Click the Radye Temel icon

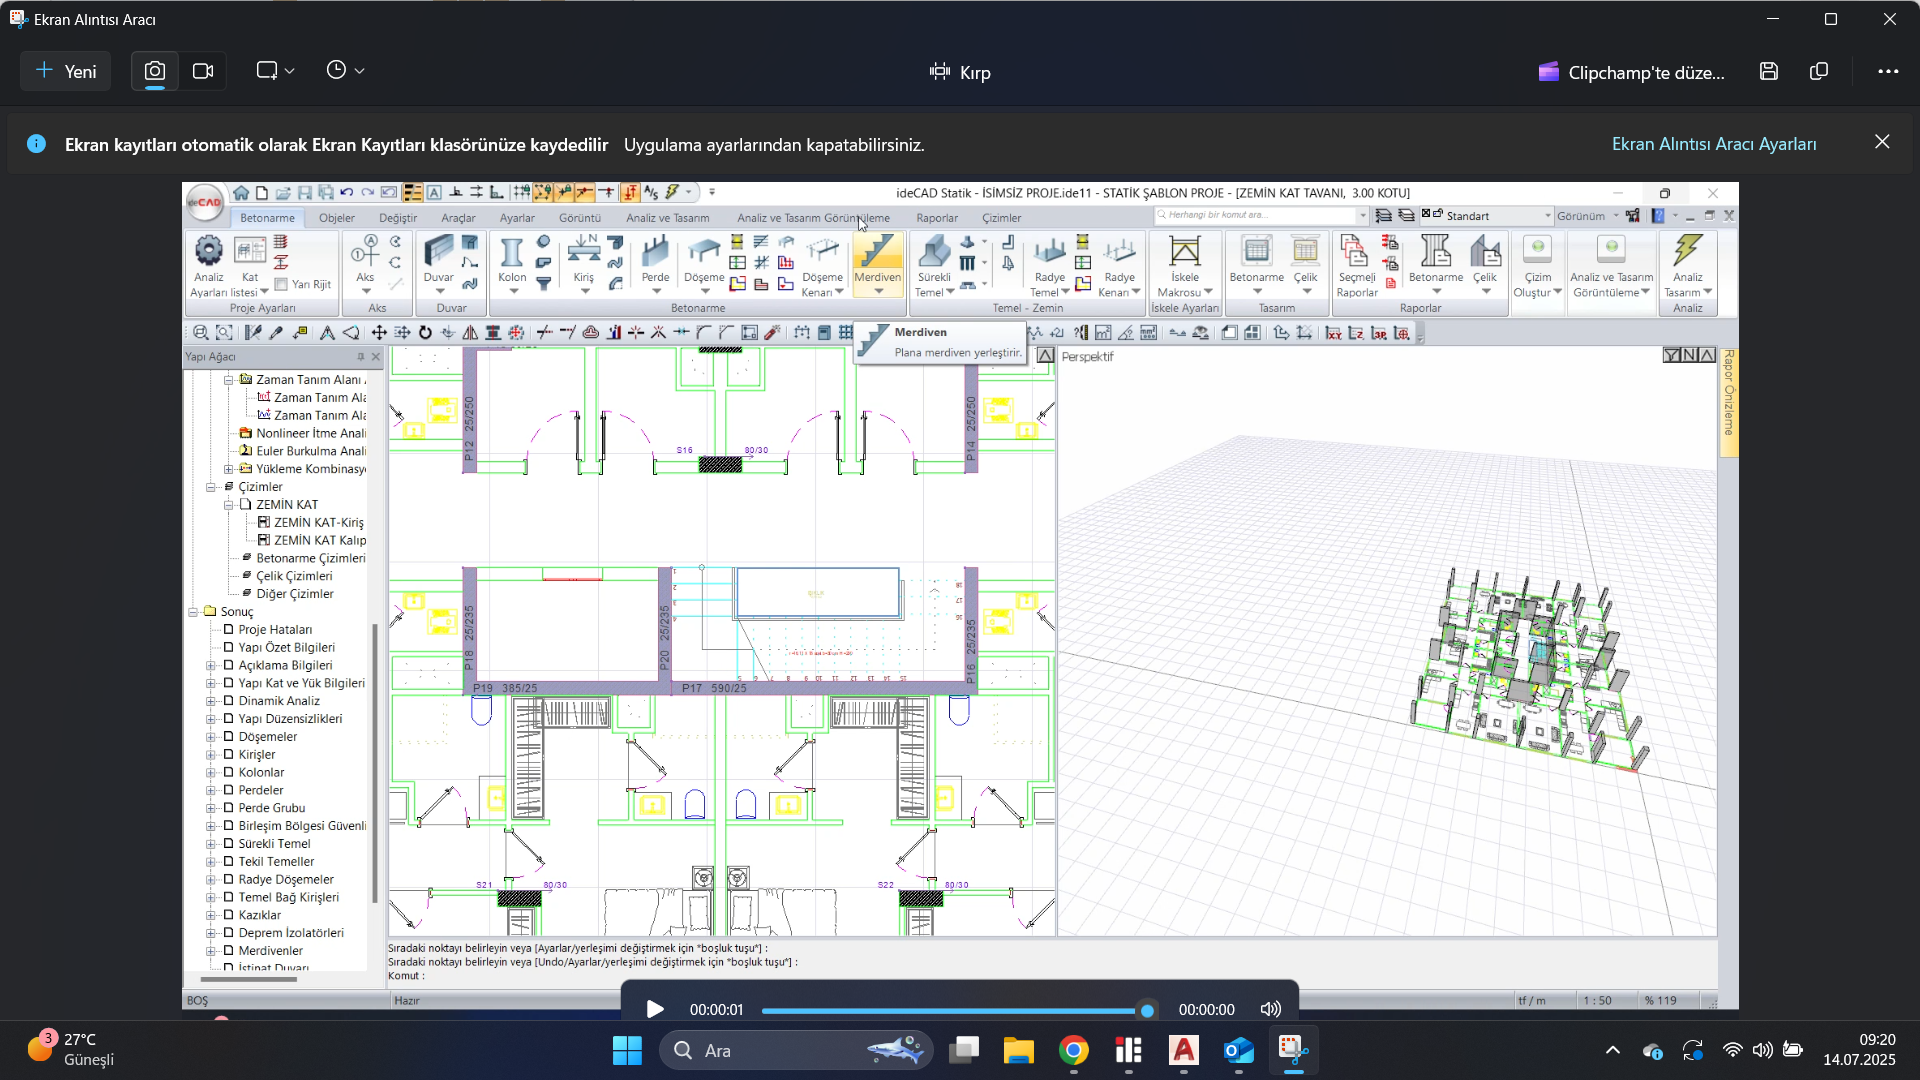coord(1049,252)
